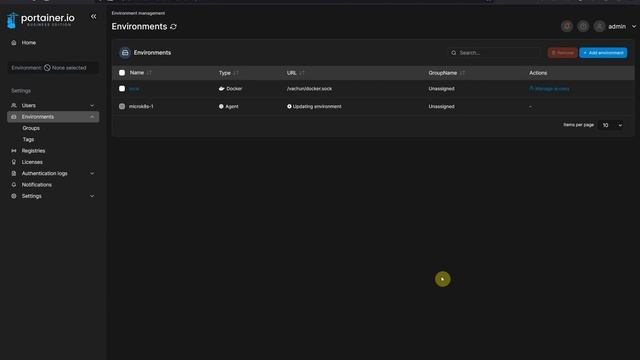The image size is (640, 360).
Task: Sort the table by Name column
Action: (140, 73)
